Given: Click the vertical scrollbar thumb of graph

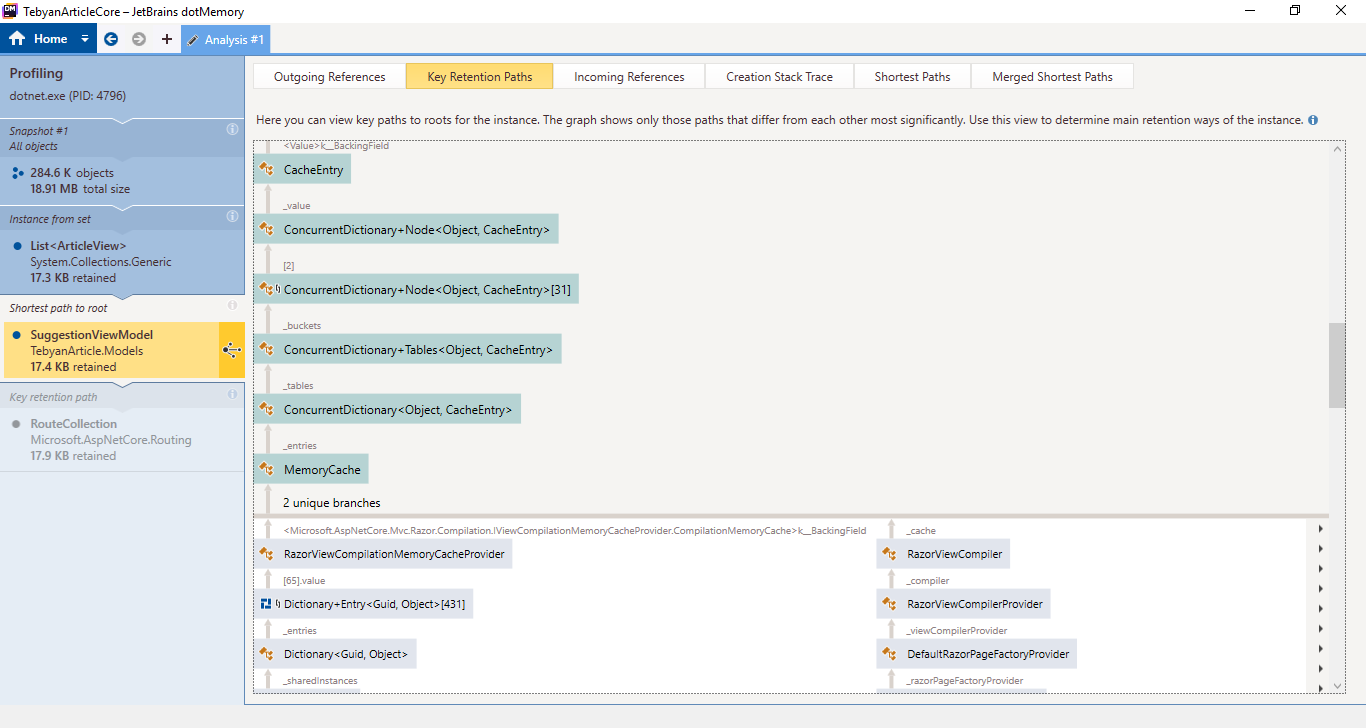Looking at the screenshot, I should [1337, 365].
